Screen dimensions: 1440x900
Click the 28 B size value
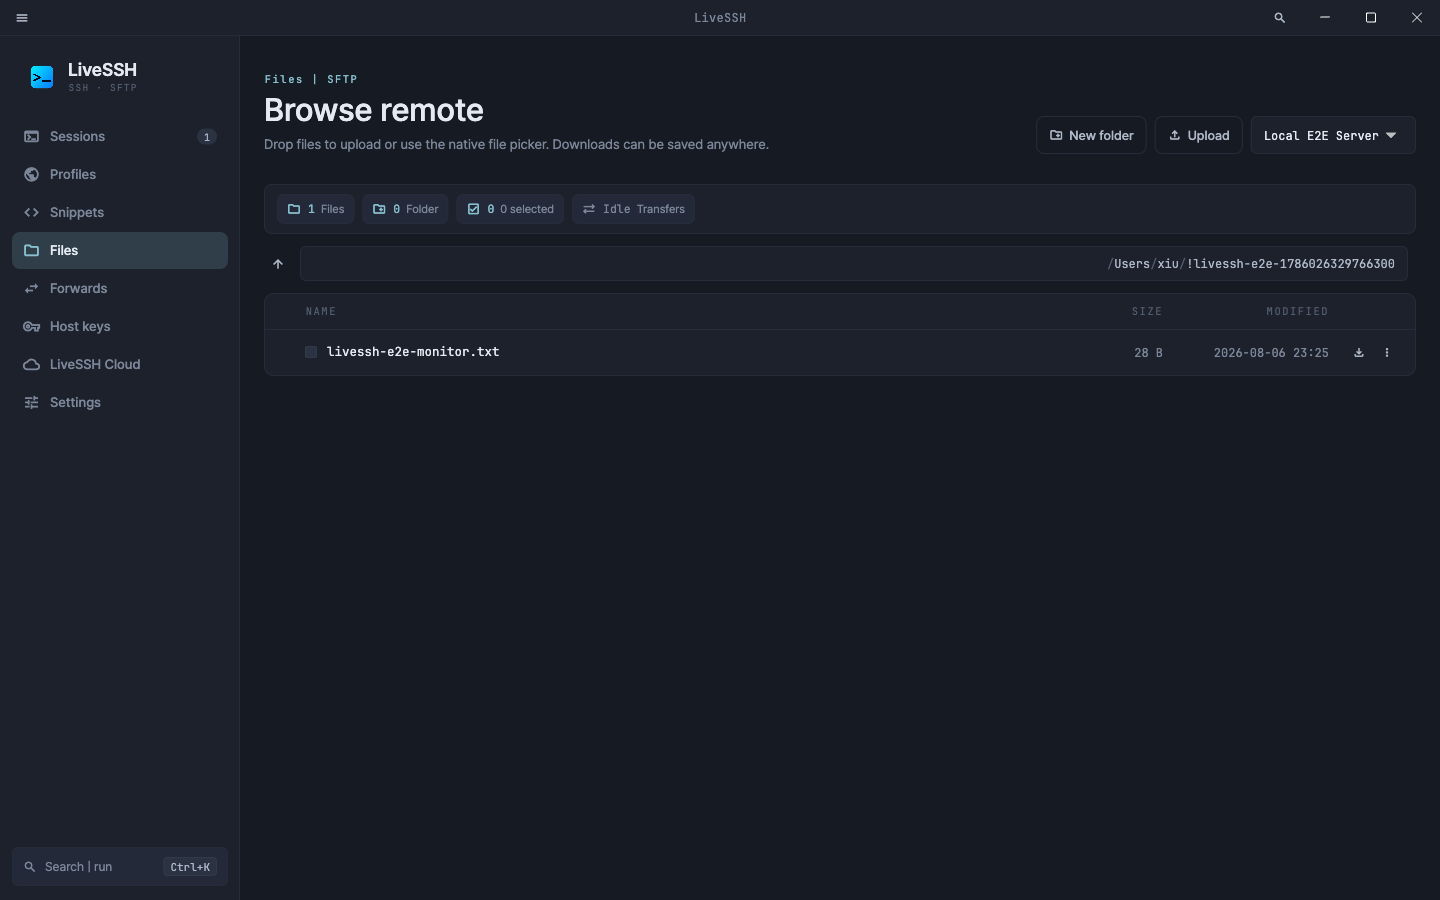pyautogui.click(x=1148, y=353)
